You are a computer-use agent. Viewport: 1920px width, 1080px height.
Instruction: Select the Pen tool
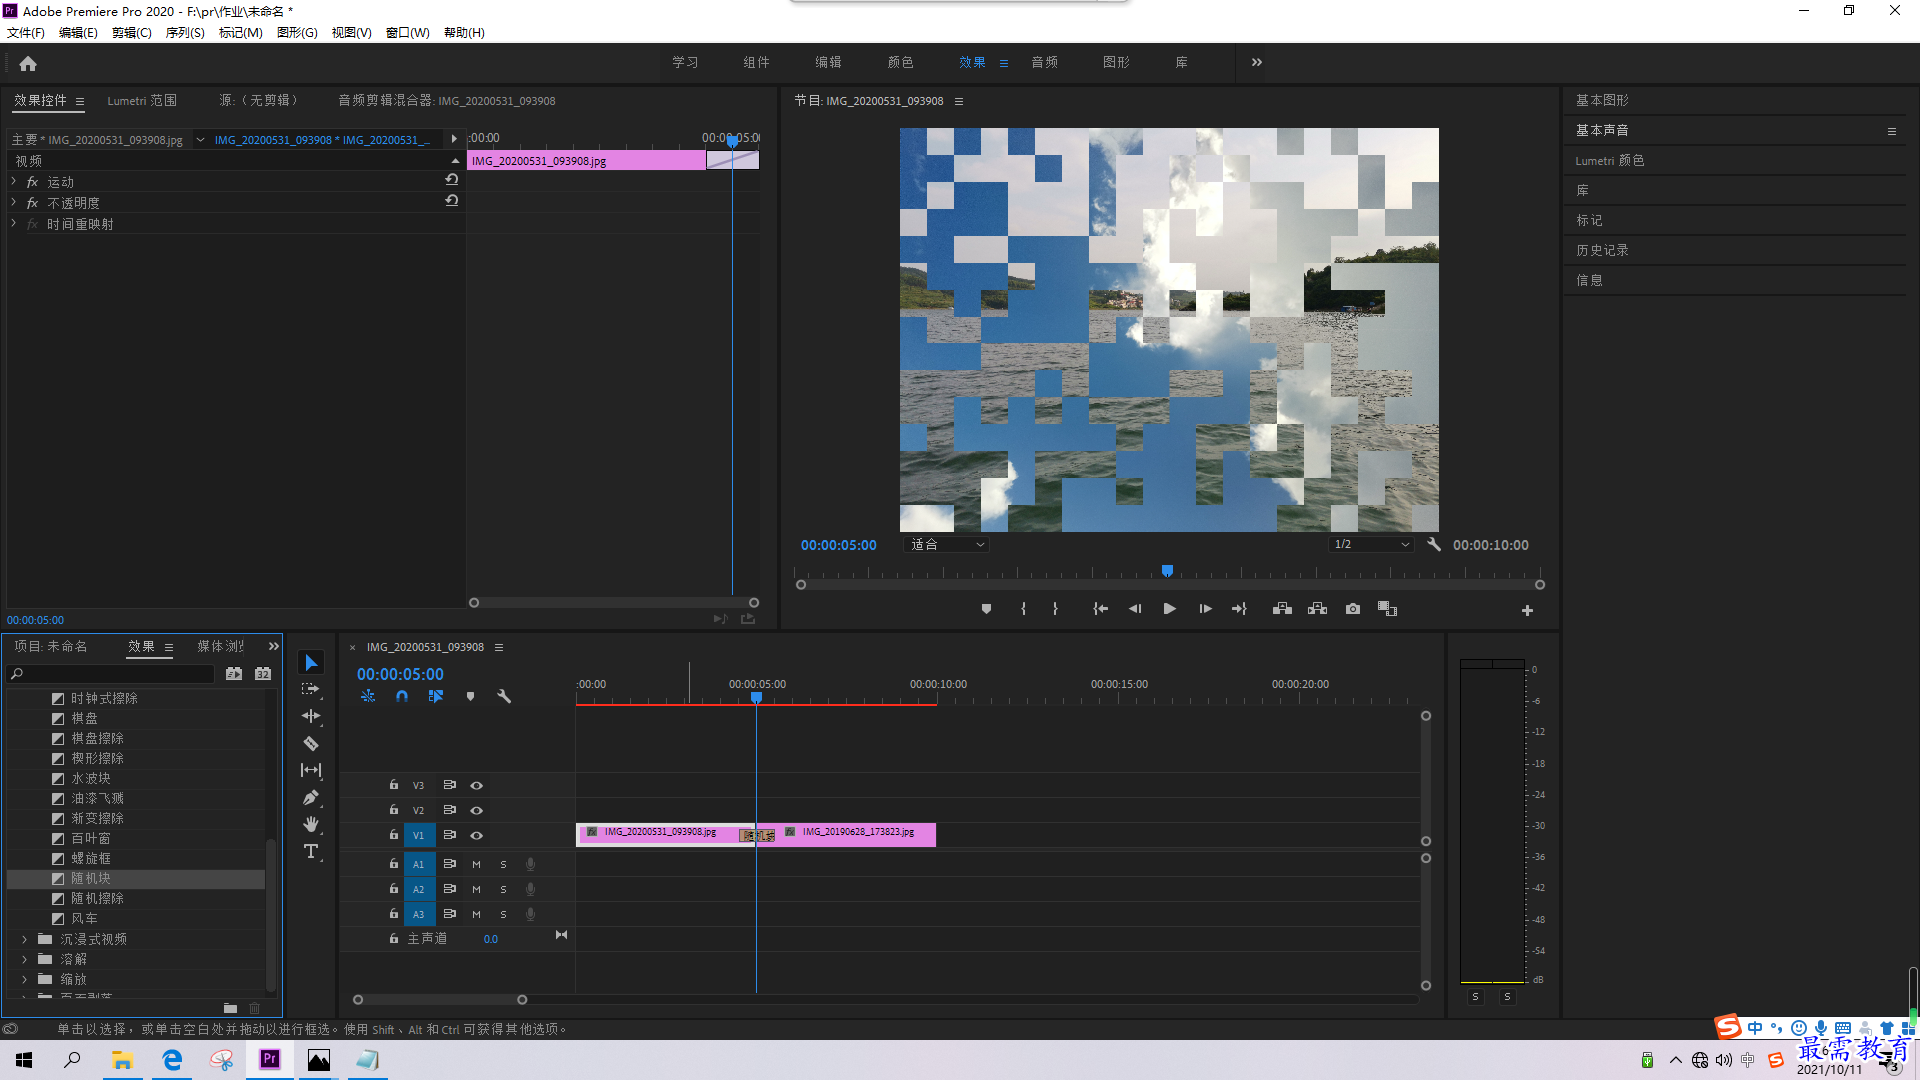click(311, 797)
